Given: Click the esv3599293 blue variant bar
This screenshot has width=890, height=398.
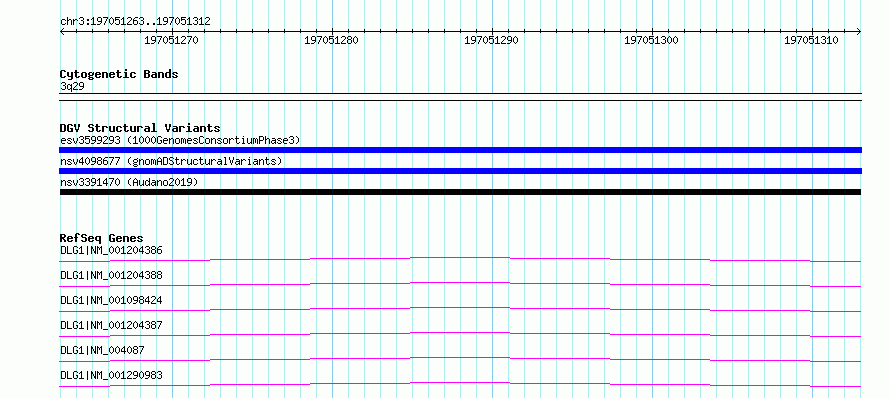Looking at the screenshot, I should tap(460, 150).
